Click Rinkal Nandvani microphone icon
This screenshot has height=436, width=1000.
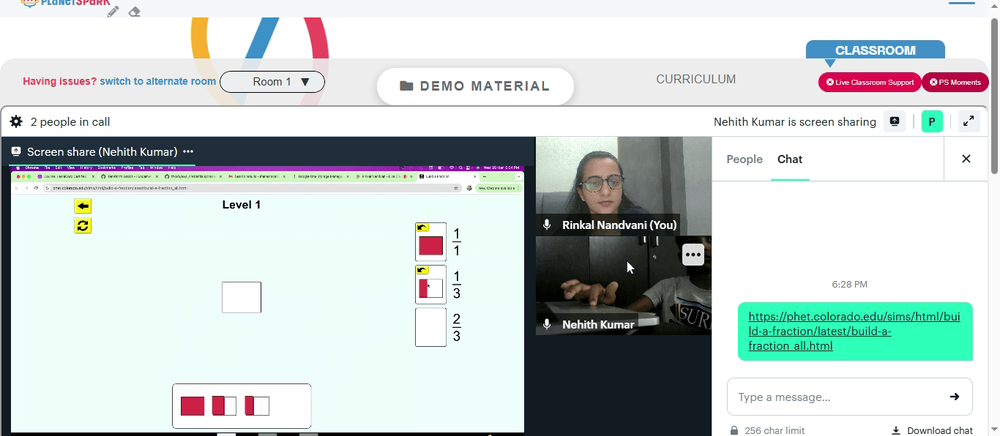click(547, 225)
